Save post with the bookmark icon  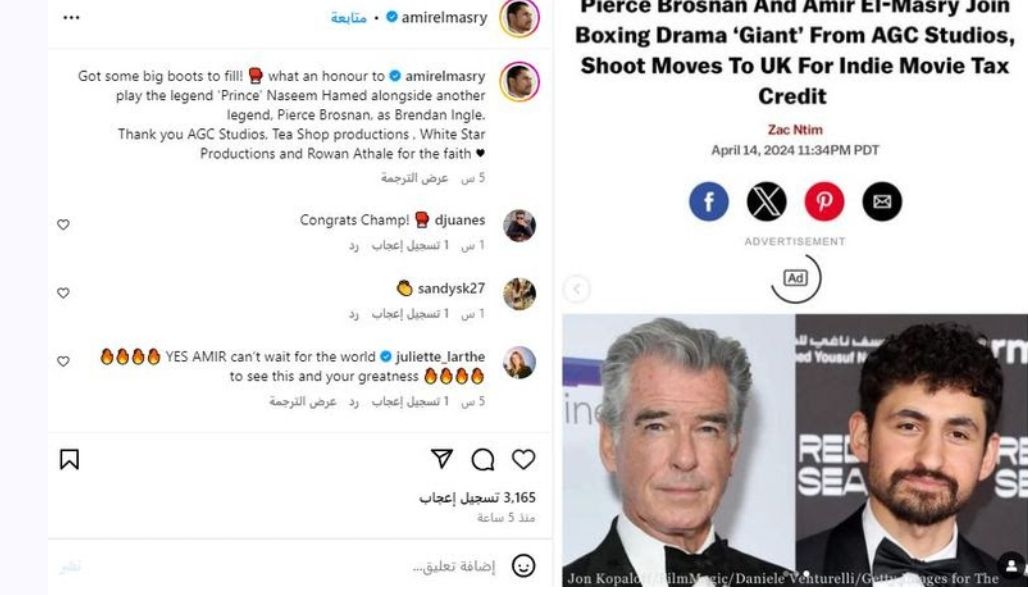tap(69, 459)
